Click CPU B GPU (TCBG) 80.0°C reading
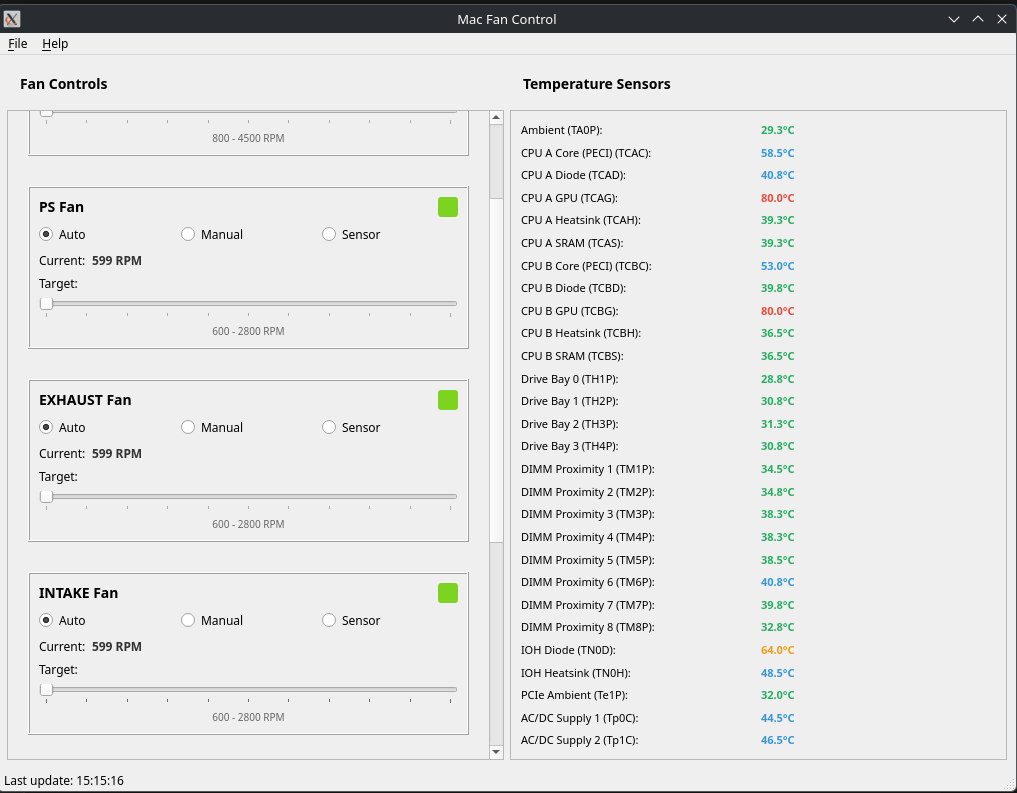This screenshot has width=1017, height=793. (778, 311)
